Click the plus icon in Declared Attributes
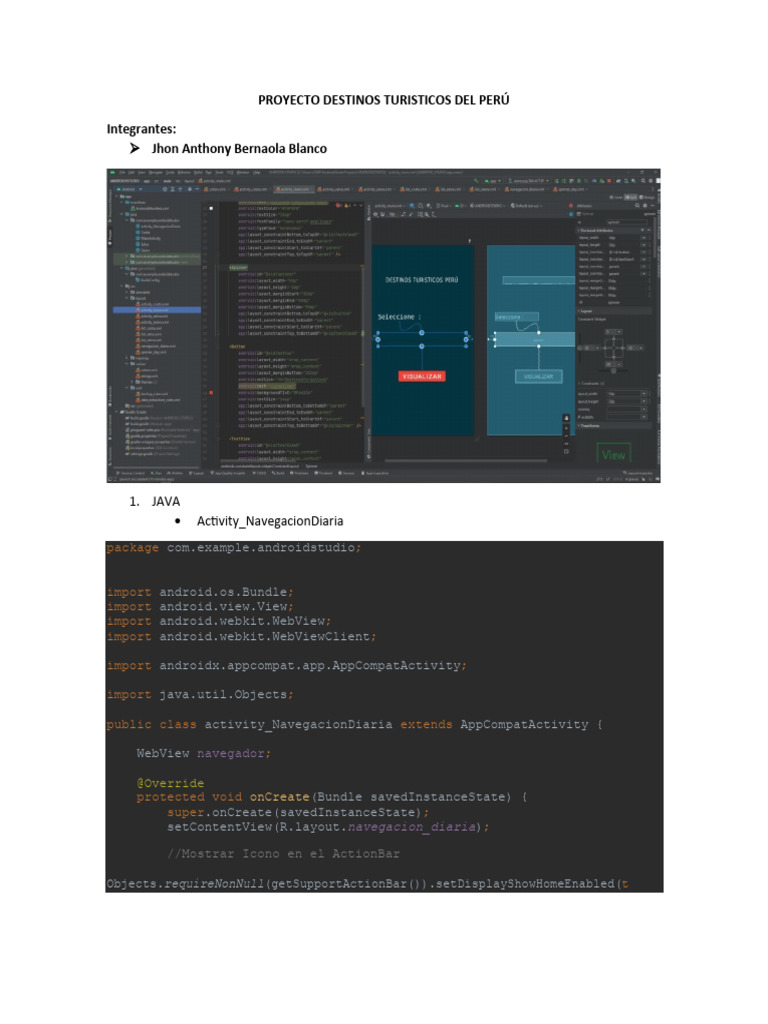 tap(642, 230)
